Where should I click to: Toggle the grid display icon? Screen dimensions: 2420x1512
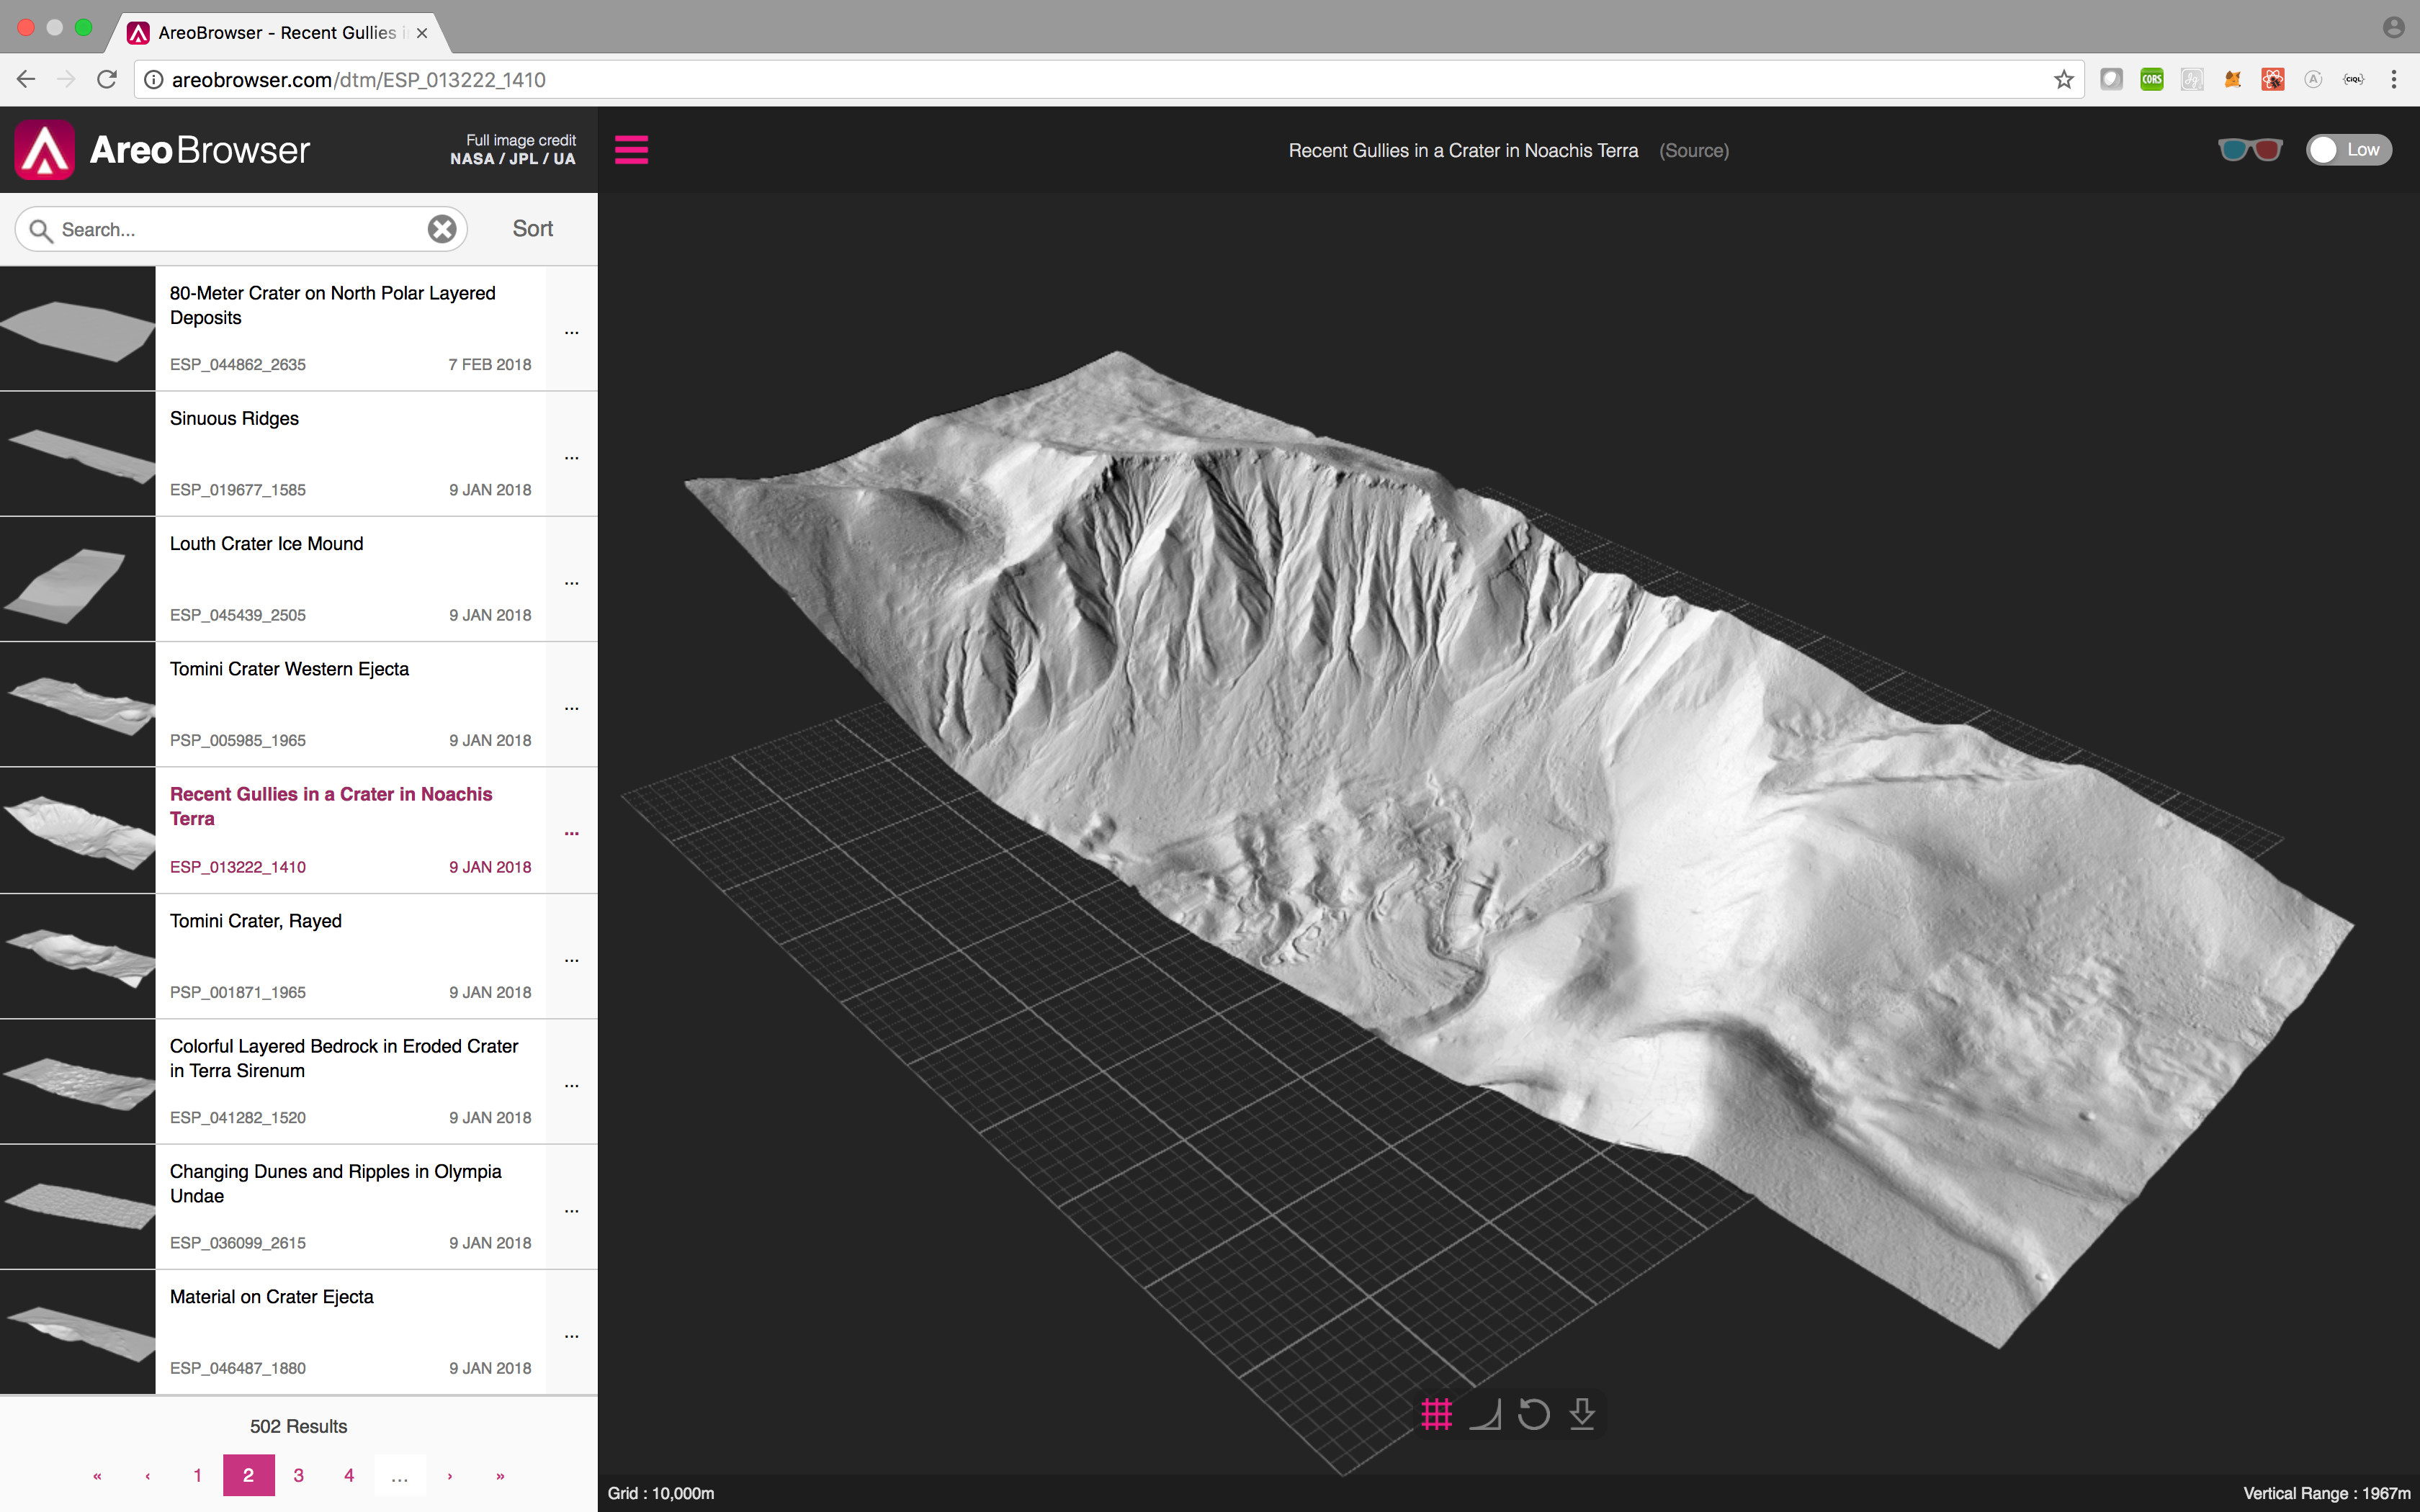pyautogui.click(x=1436, y=1413)
